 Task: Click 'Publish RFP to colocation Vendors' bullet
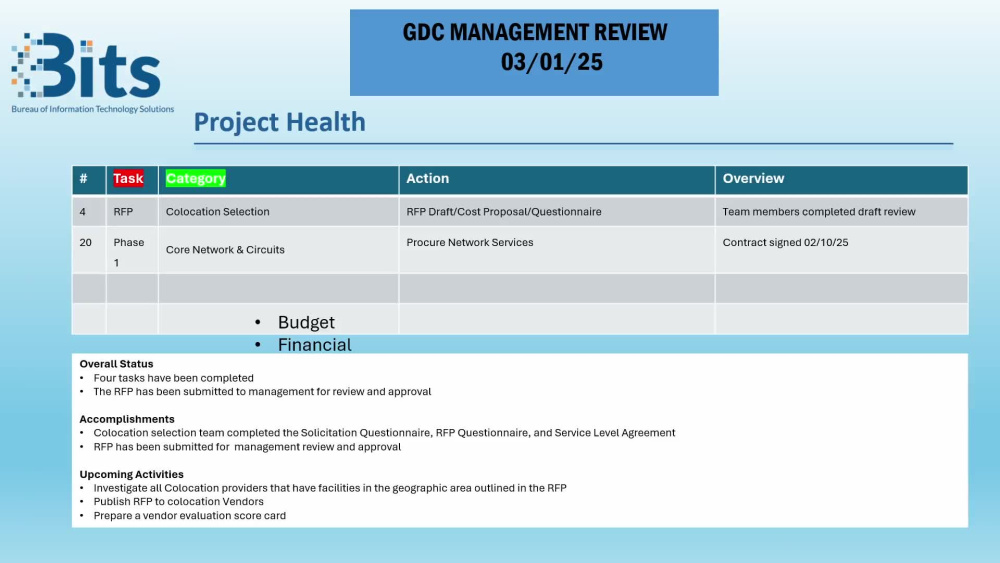click(x=179, y=502)
